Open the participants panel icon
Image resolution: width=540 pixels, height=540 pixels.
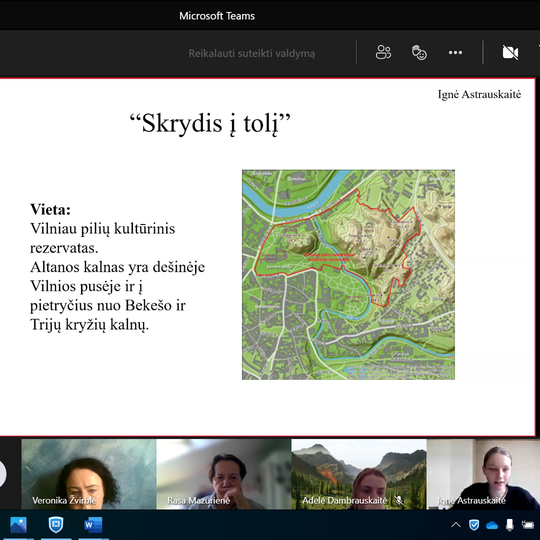point(383,53)
